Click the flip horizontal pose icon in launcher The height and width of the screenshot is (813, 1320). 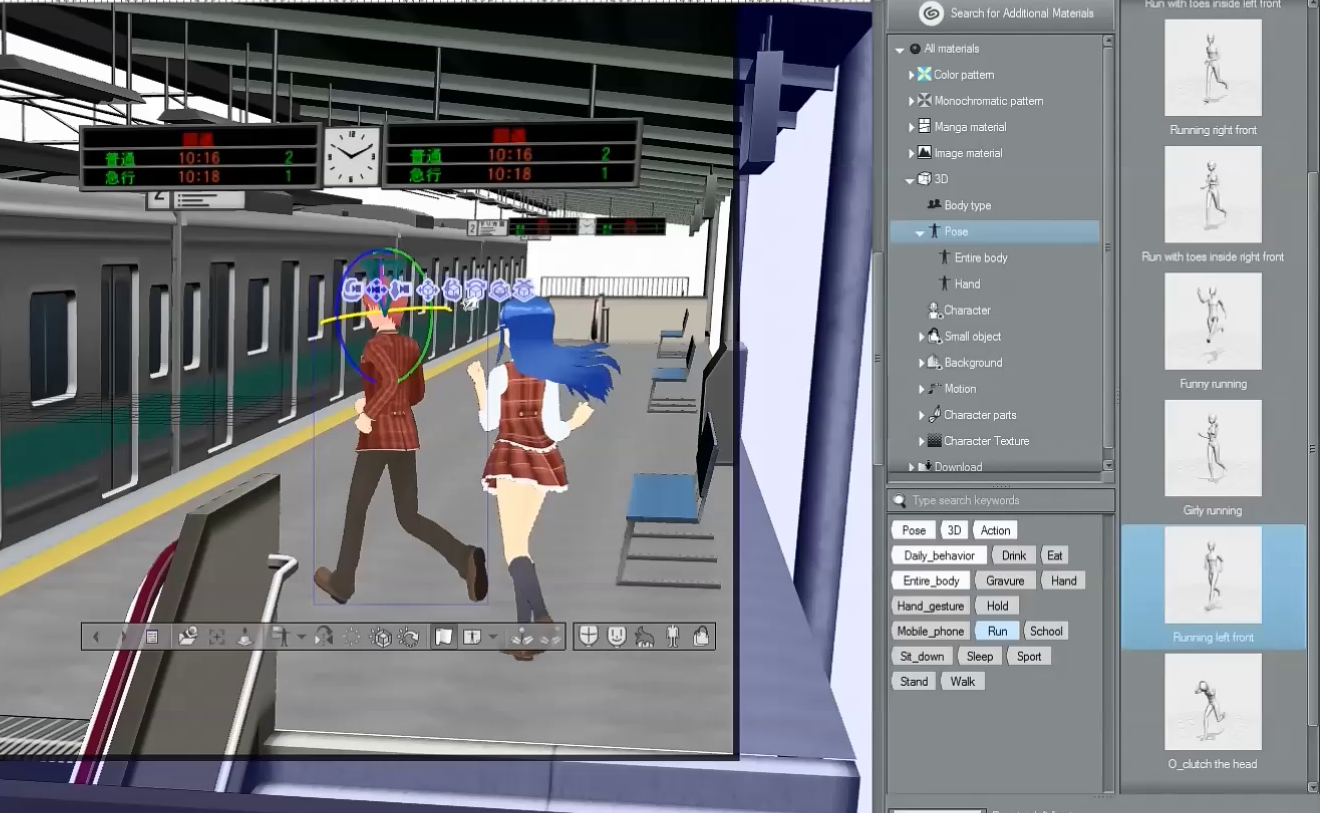[x=324, y=636]
